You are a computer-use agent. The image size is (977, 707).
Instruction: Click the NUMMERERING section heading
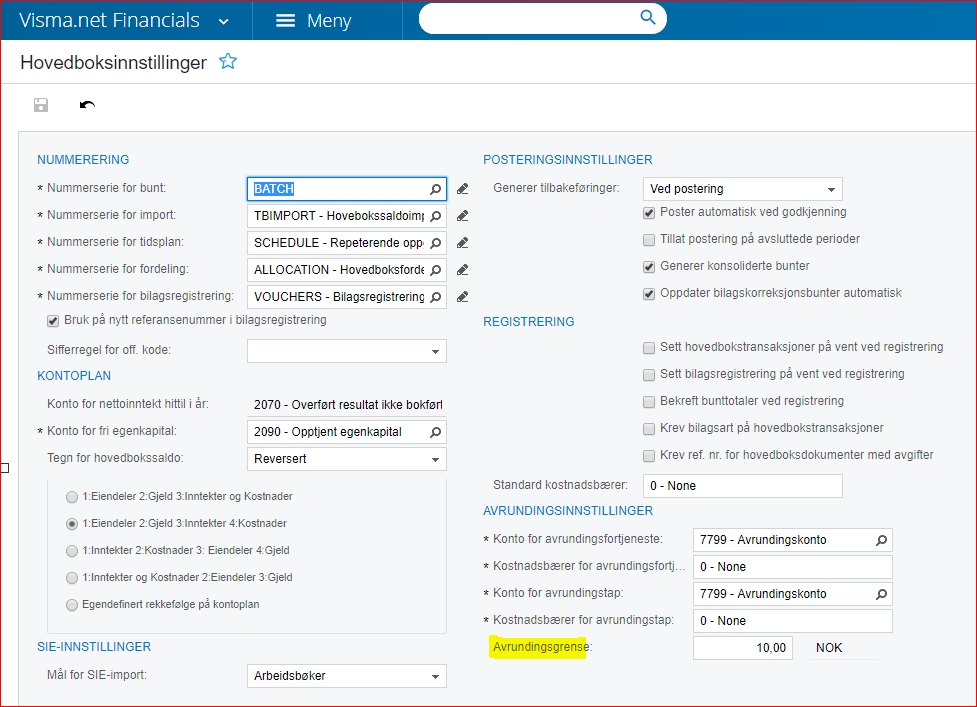pos(83,159)
